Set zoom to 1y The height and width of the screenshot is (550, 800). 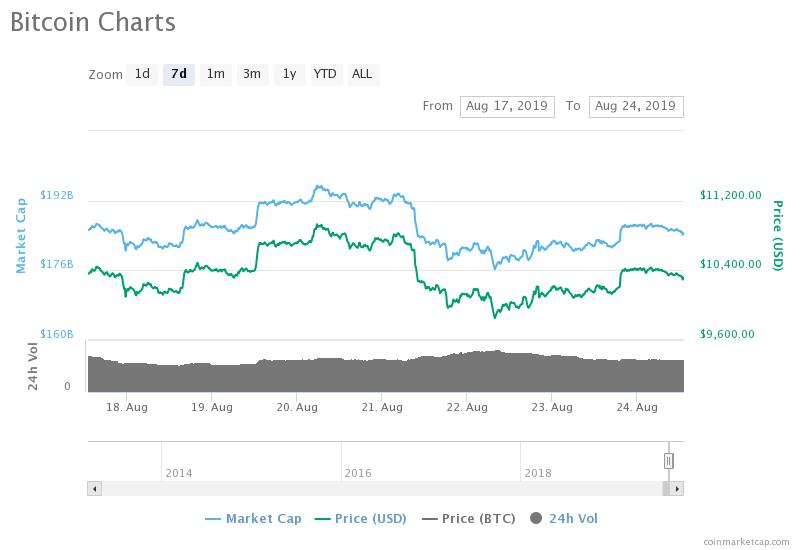point(289,74)
